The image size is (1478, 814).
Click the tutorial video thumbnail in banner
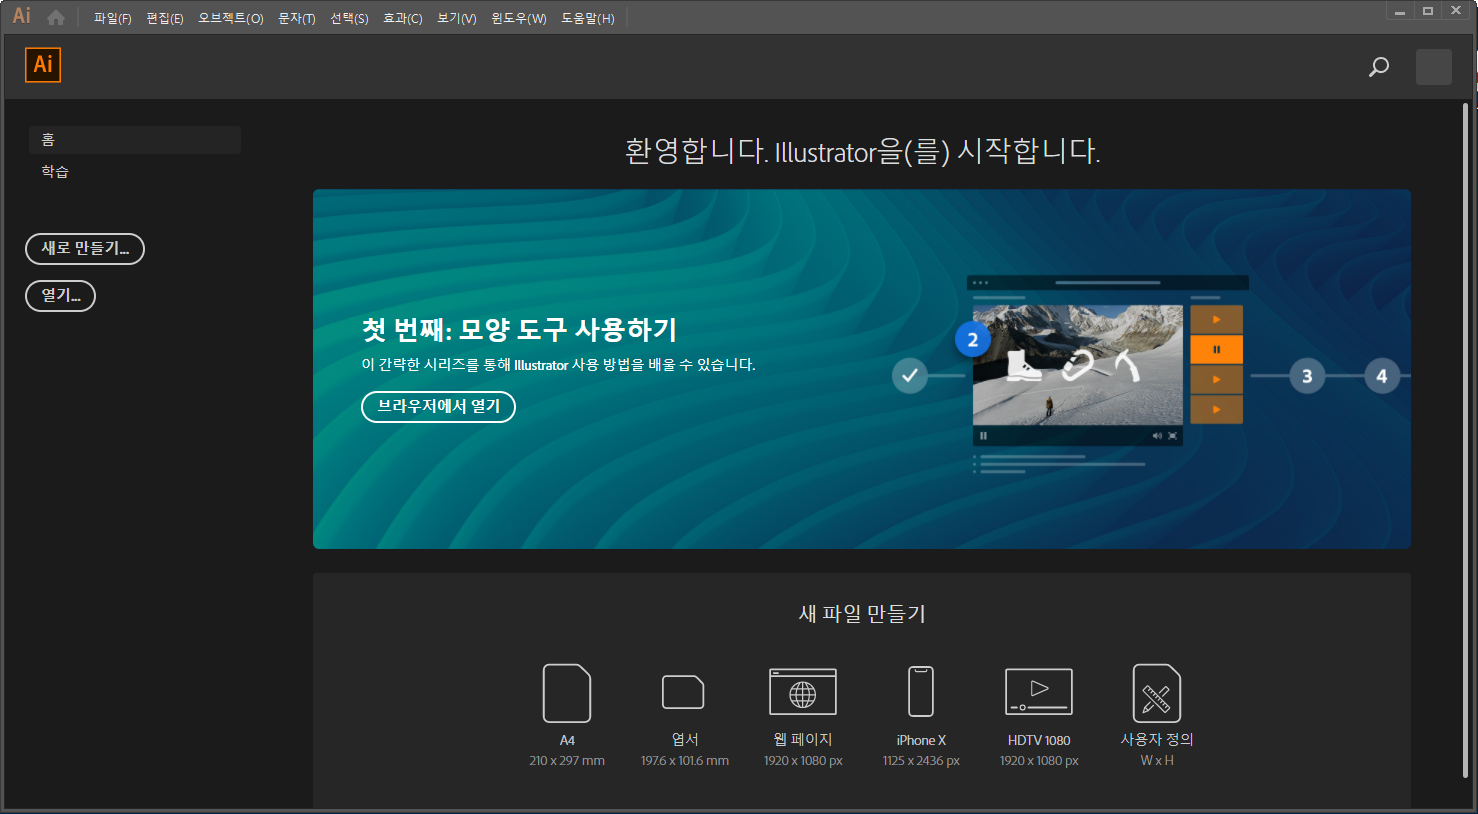1078,365
